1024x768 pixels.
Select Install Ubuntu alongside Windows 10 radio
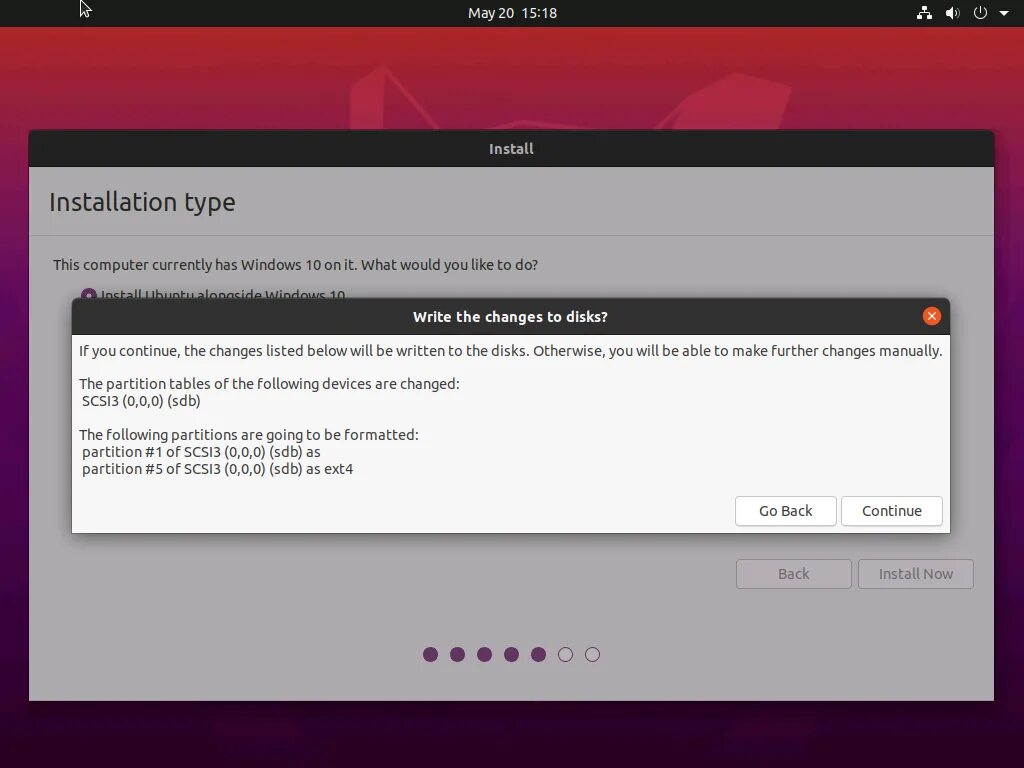88,295
